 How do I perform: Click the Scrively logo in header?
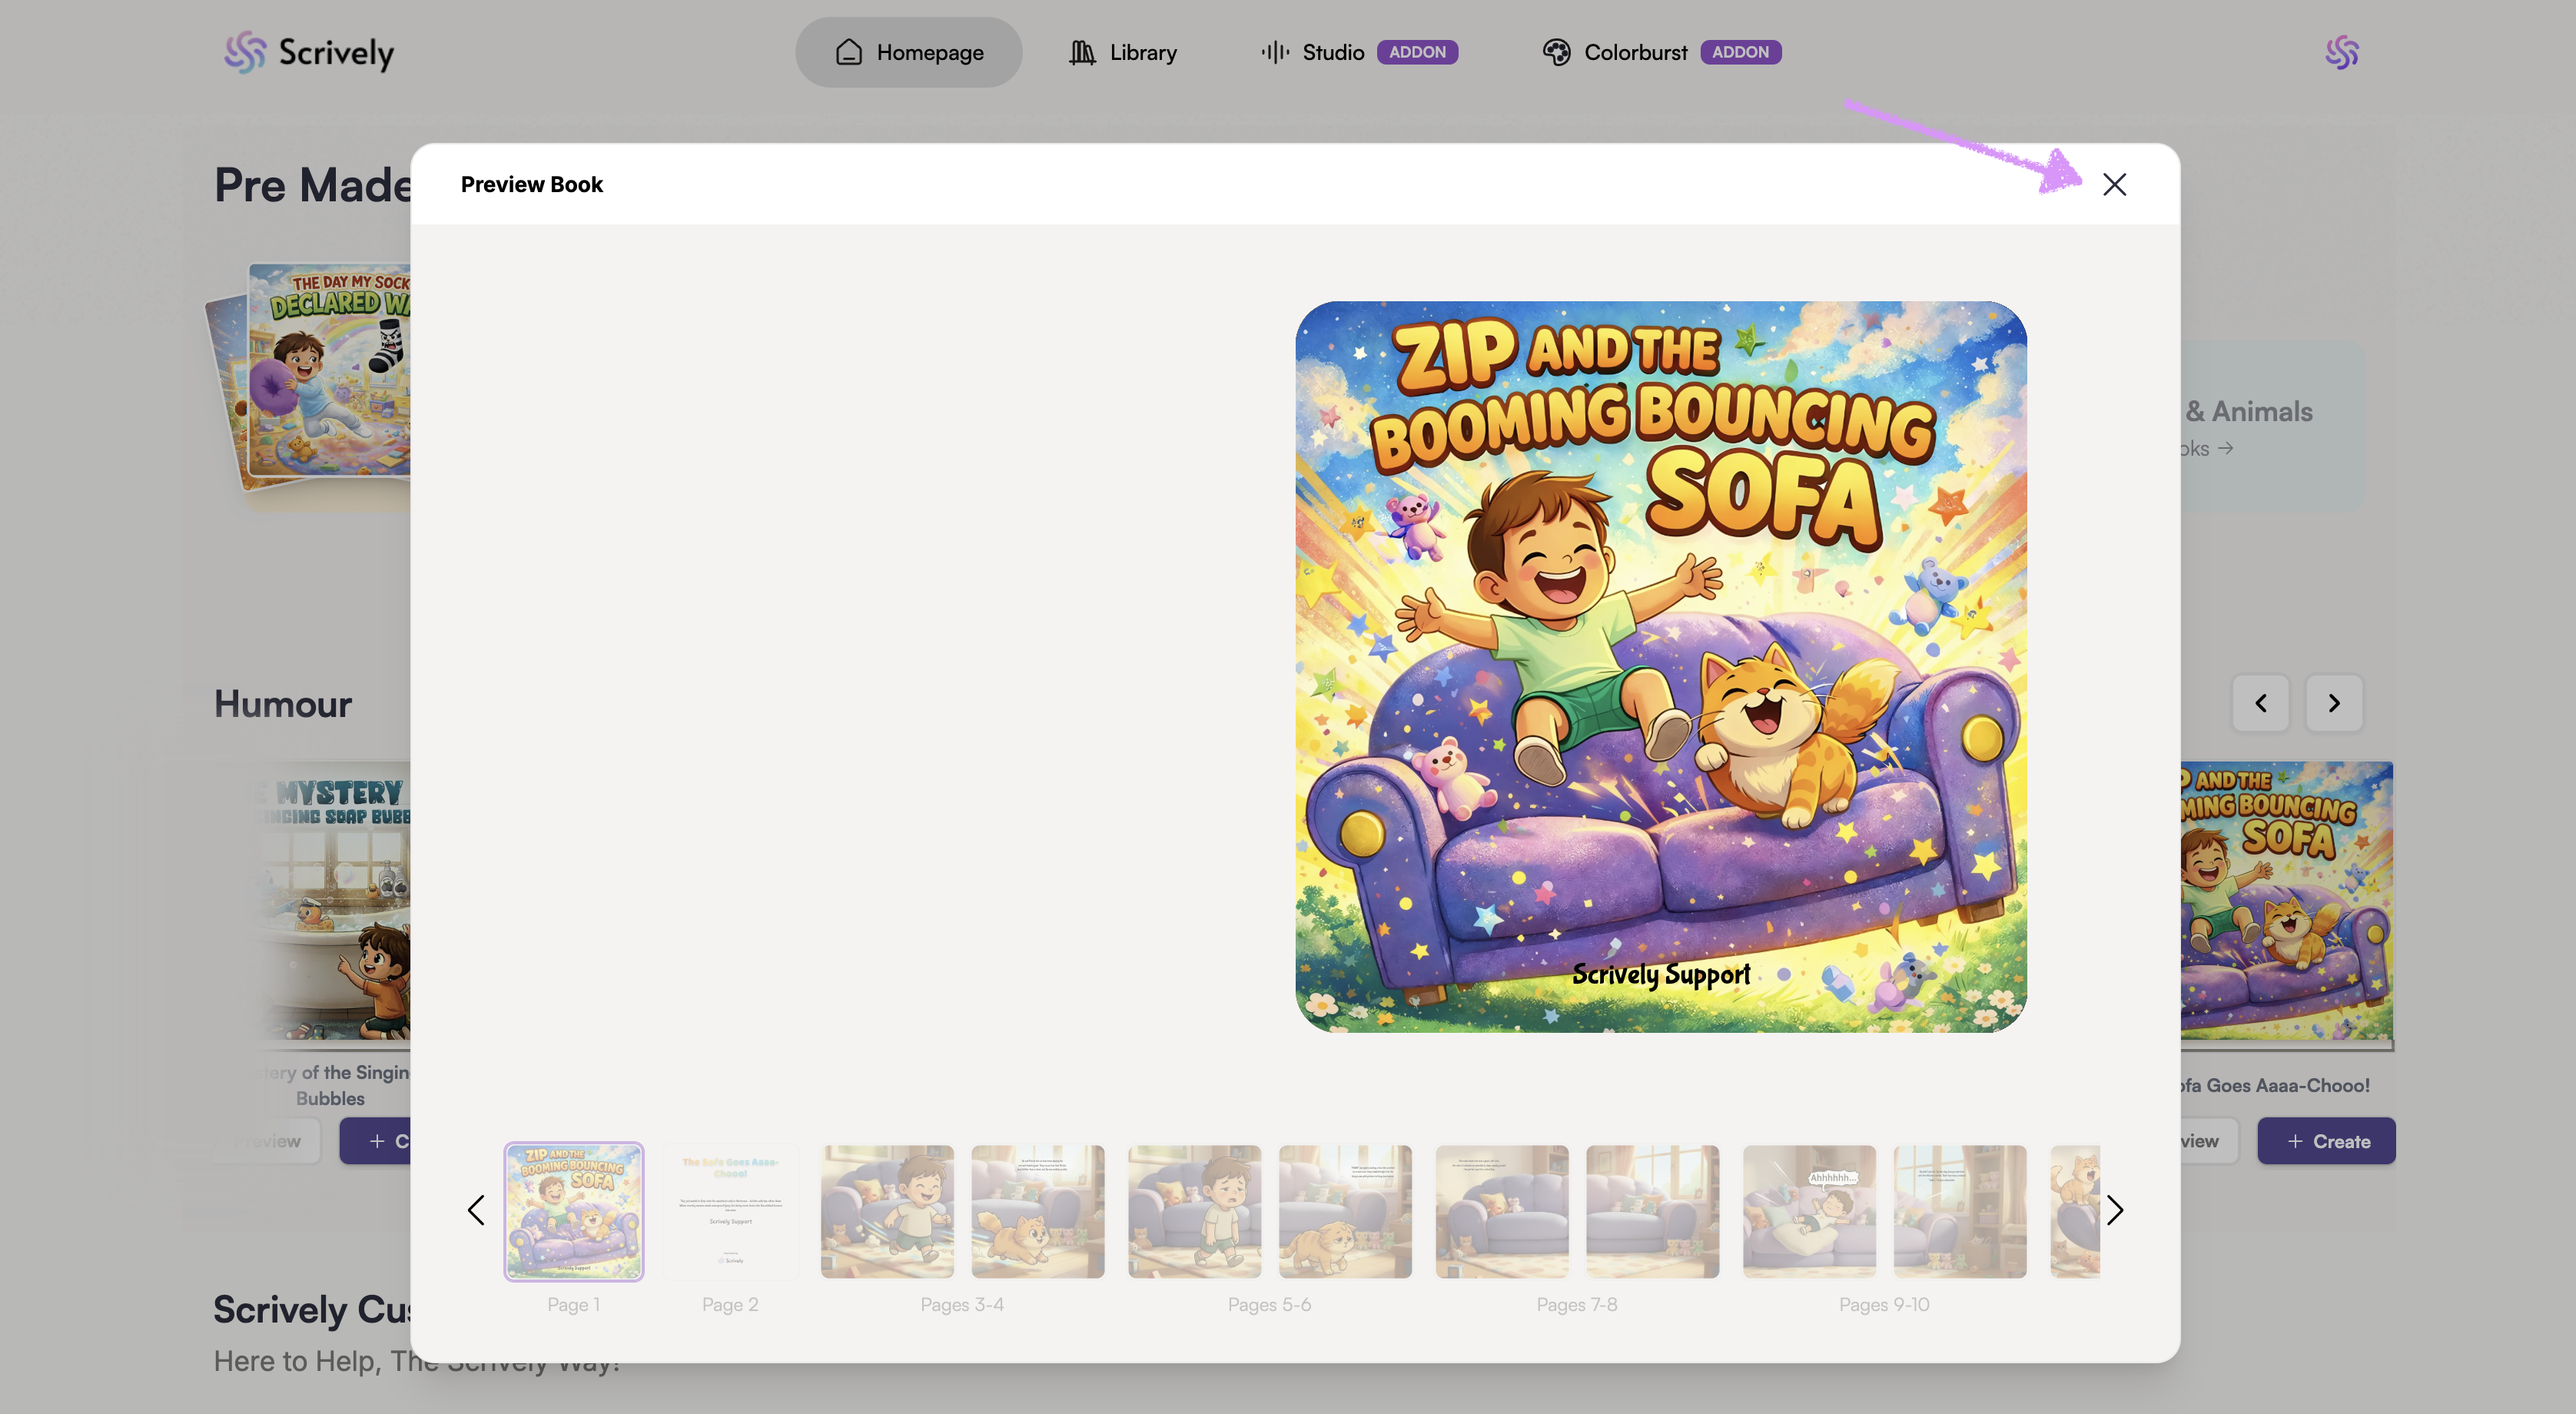click(x=309, y=52)
